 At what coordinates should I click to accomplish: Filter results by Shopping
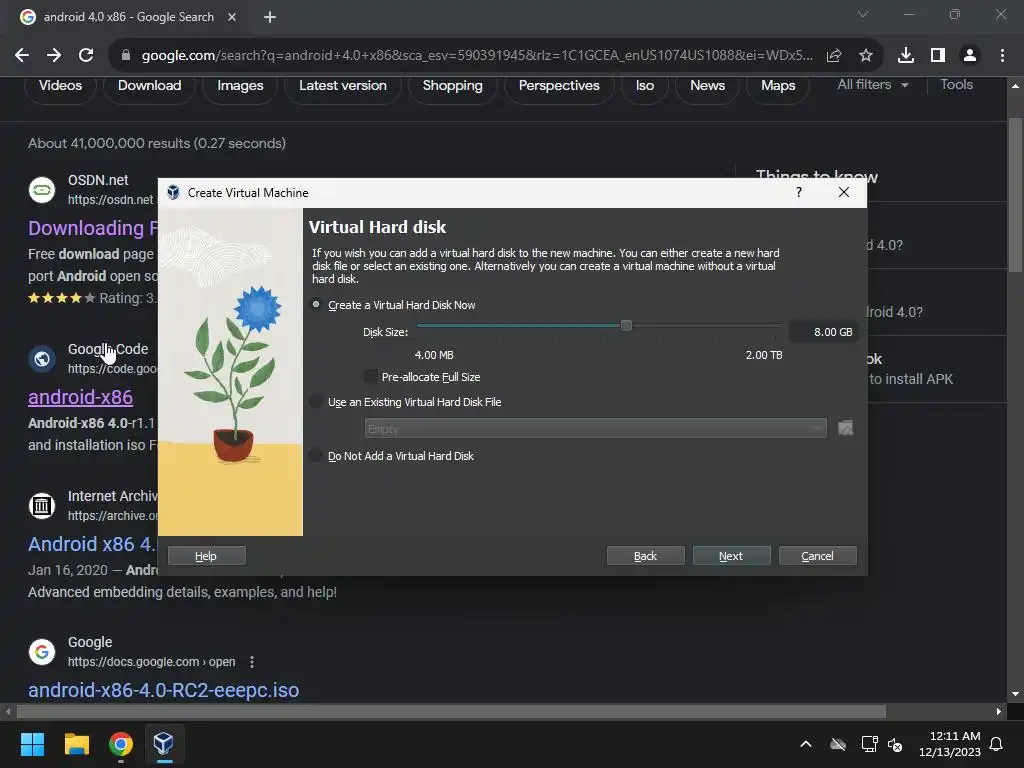(453, 86)
